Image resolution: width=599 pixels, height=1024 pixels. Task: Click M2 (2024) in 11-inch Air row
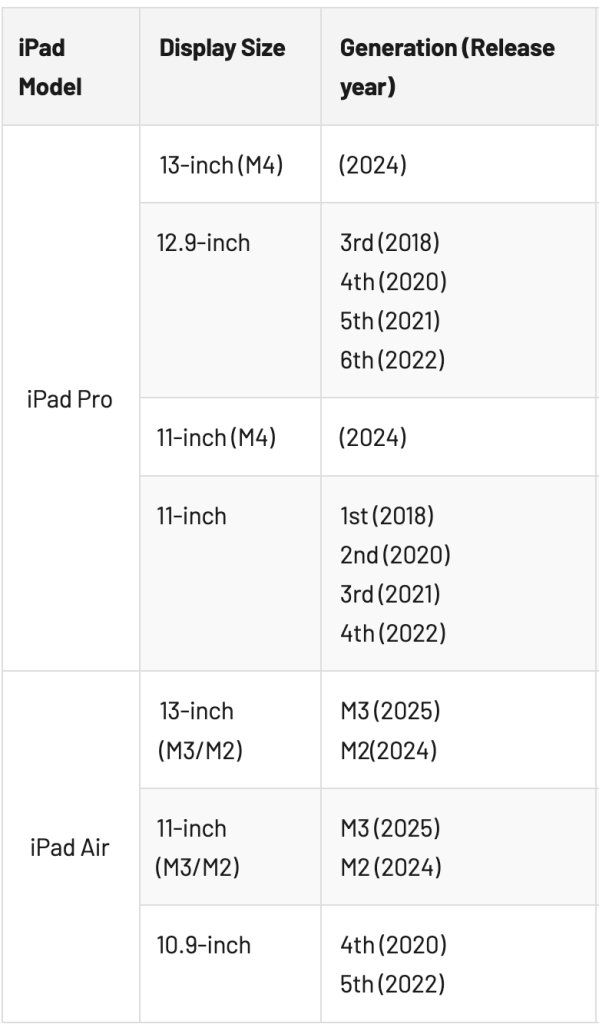(x=391, y=867)
